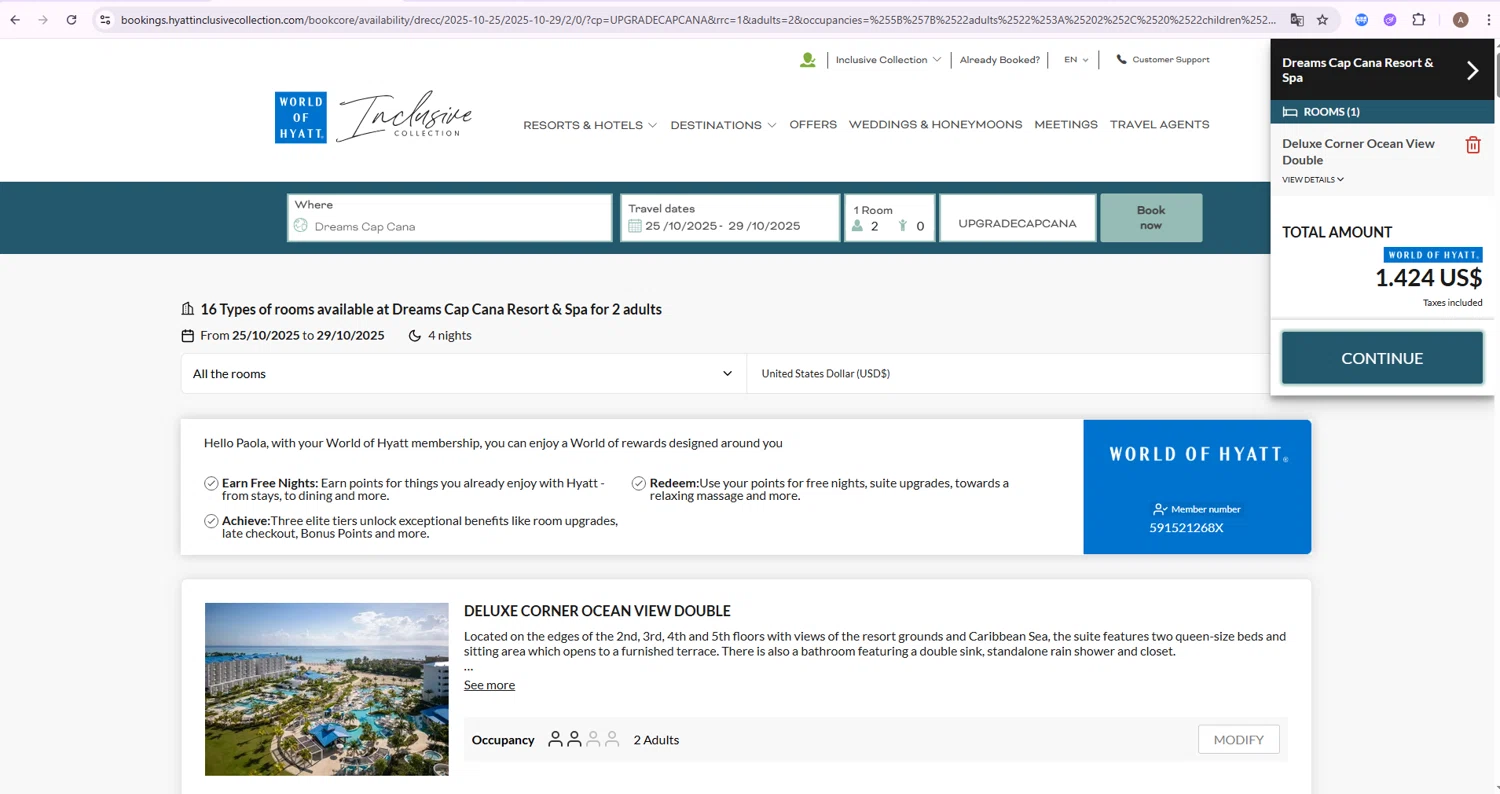This screenshot has height=794, width=1500.
Task: Expand View Details in the cart
Action: [x=1313, y=180]
